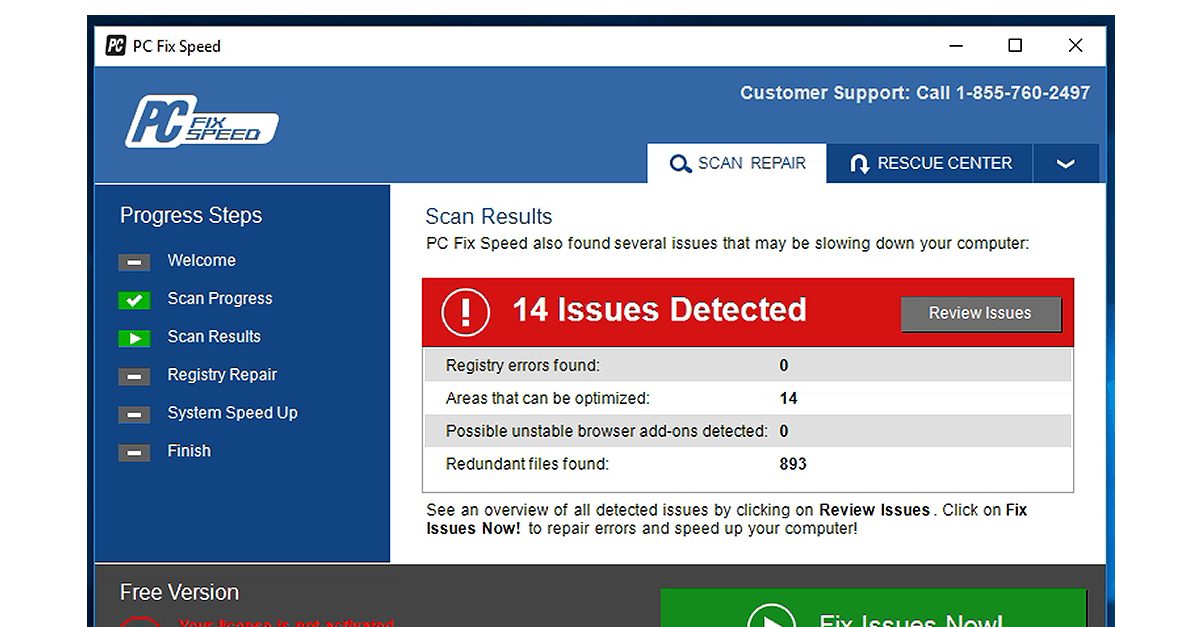Screen dimensions: 1200x627
Task: Open the Rescue Center tab
Action: (930, 163)
